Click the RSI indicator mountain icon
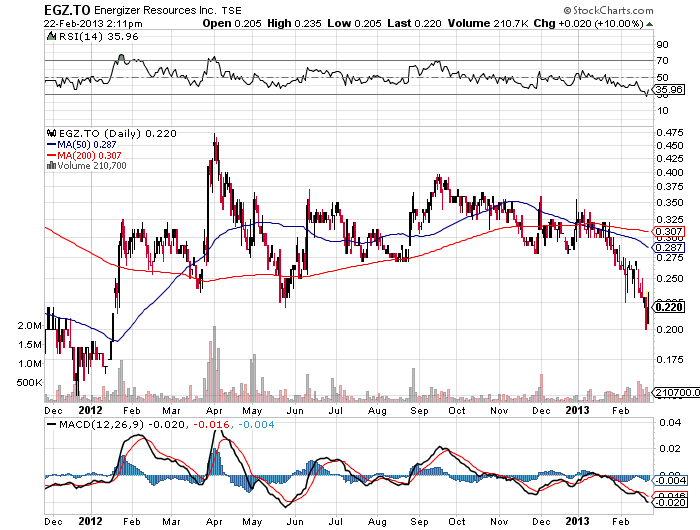 click(51, 36)
